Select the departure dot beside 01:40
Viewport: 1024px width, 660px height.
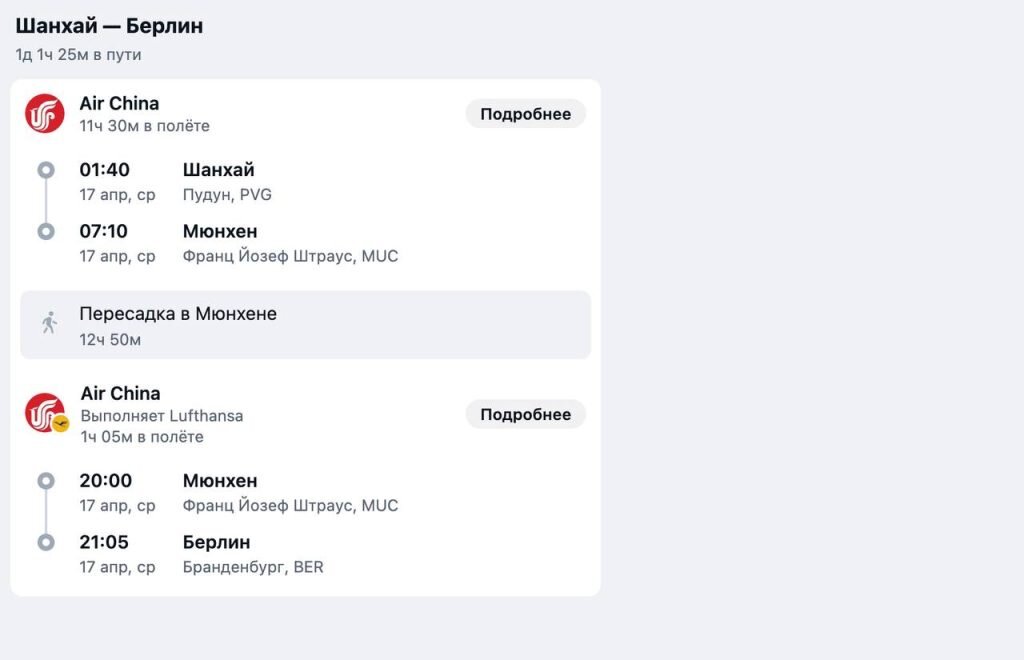click(44, 169)
